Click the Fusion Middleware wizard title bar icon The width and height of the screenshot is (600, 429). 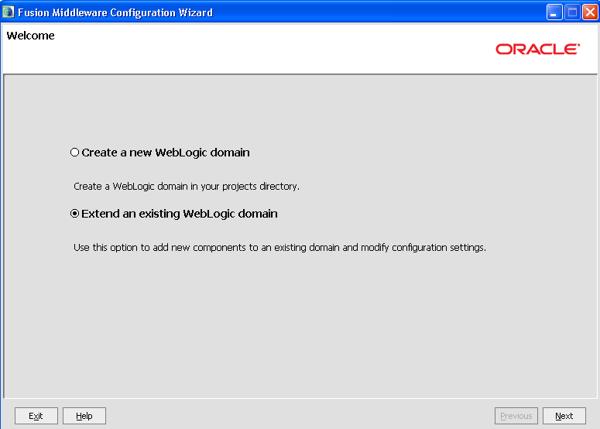point(9,10)
